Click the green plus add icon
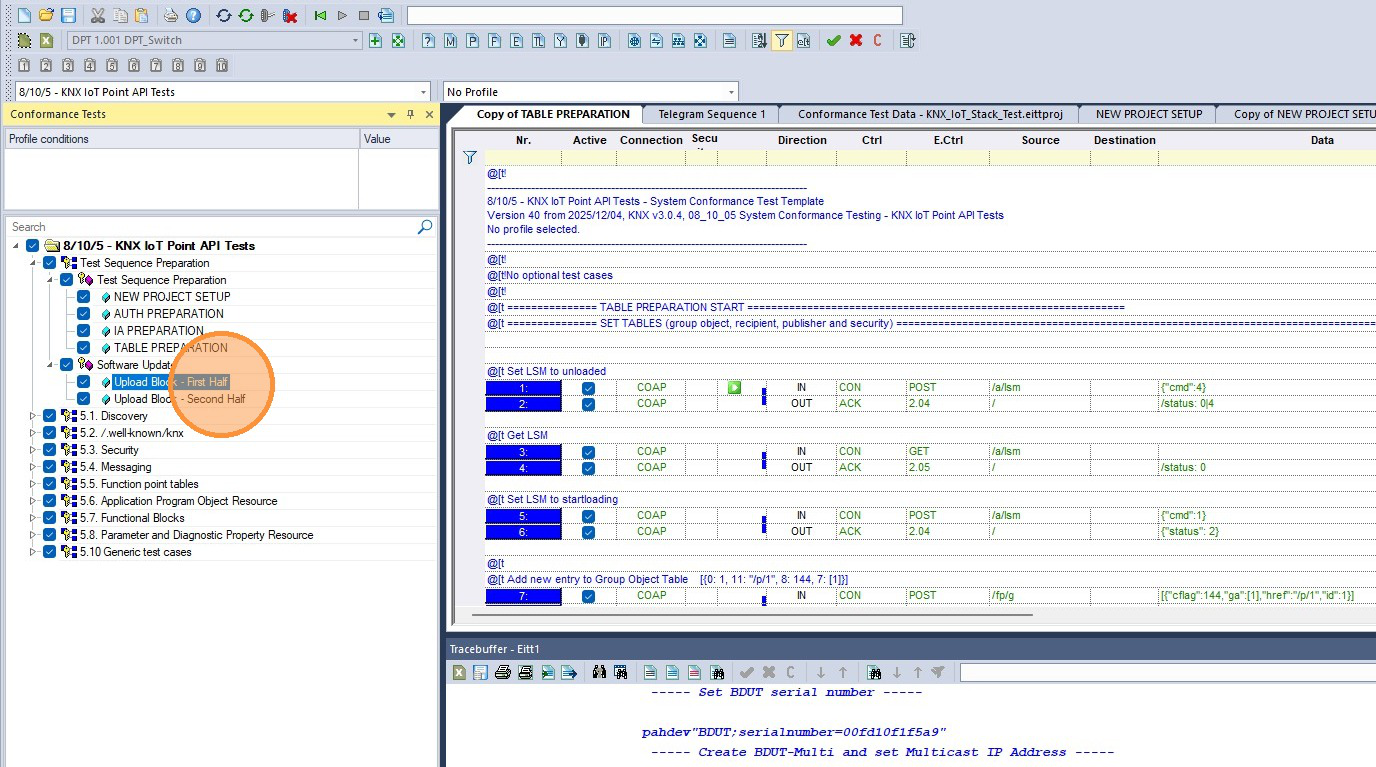This screenshot has width=1376, height=767. pos(375,41)
